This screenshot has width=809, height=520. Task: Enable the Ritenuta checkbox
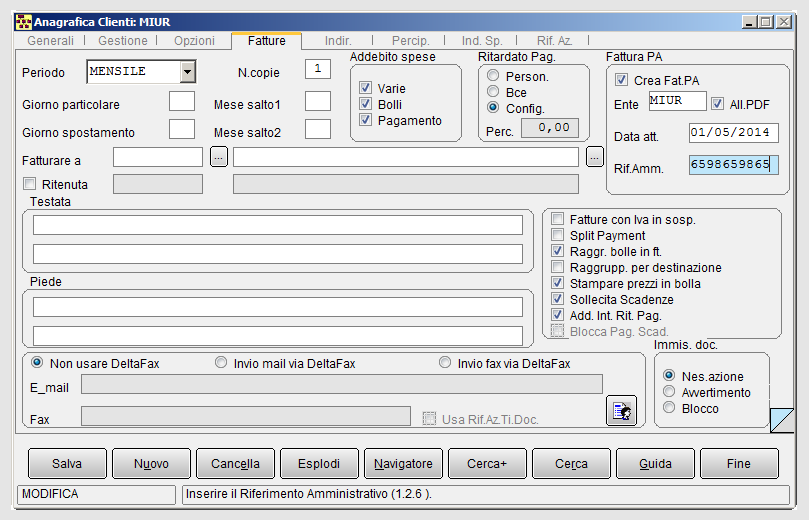pos(29,184)
